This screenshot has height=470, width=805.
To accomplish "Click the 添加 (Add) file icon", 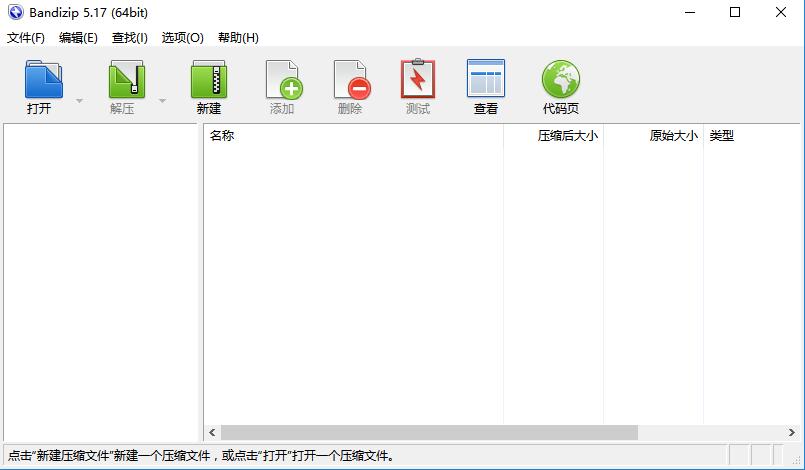I will pos(284,79).
